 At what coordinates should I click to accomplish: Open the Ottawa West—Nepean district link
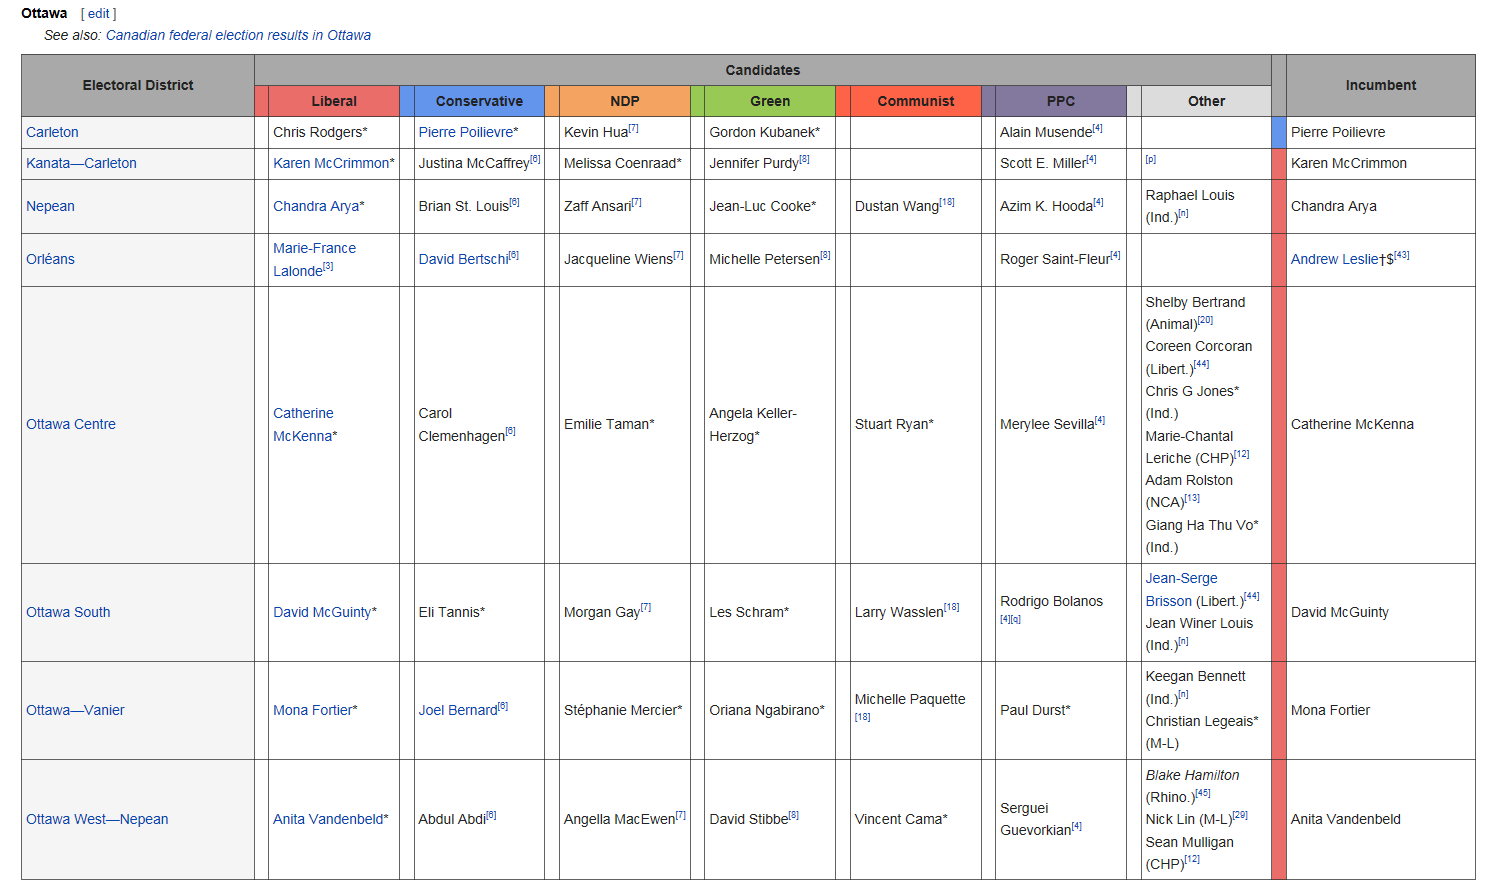pos(97,819)
